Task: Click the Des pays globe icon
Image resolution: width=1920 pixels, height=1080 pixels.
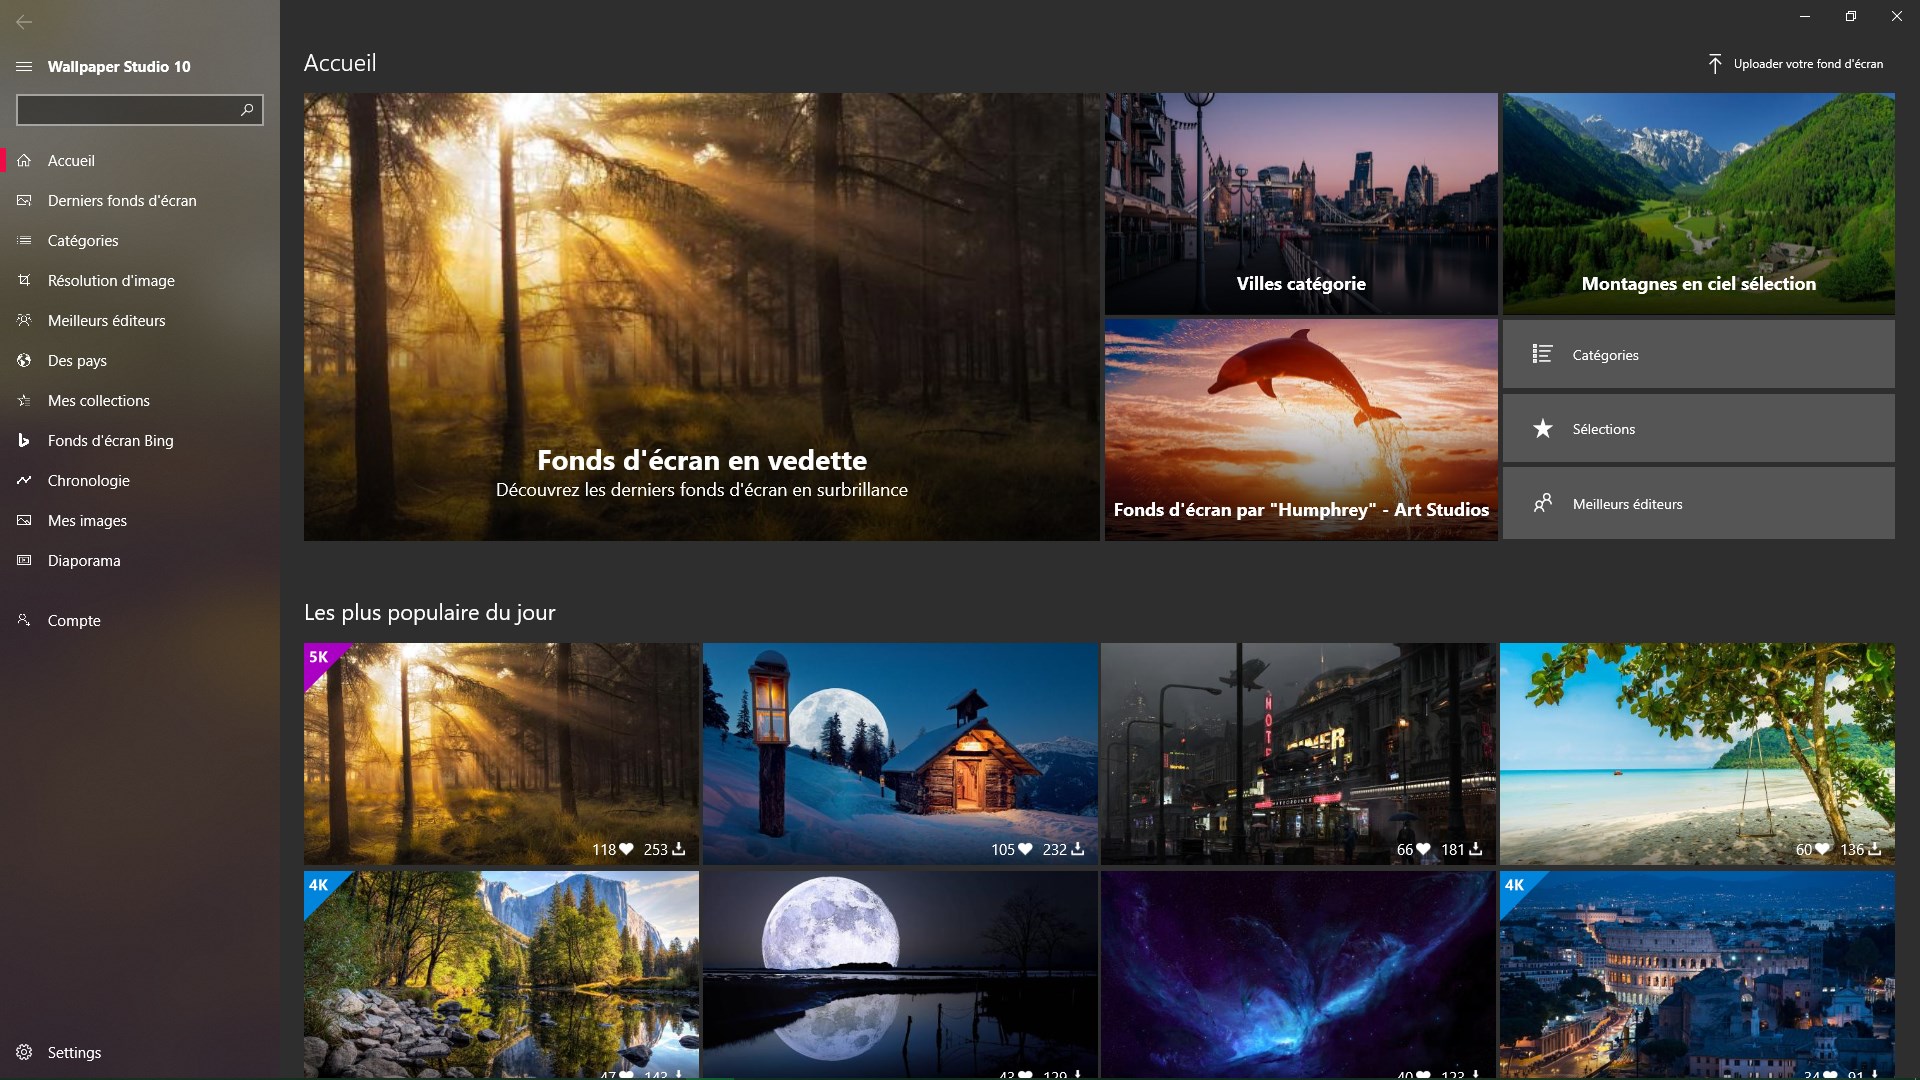Action: [x=24, y=361]
